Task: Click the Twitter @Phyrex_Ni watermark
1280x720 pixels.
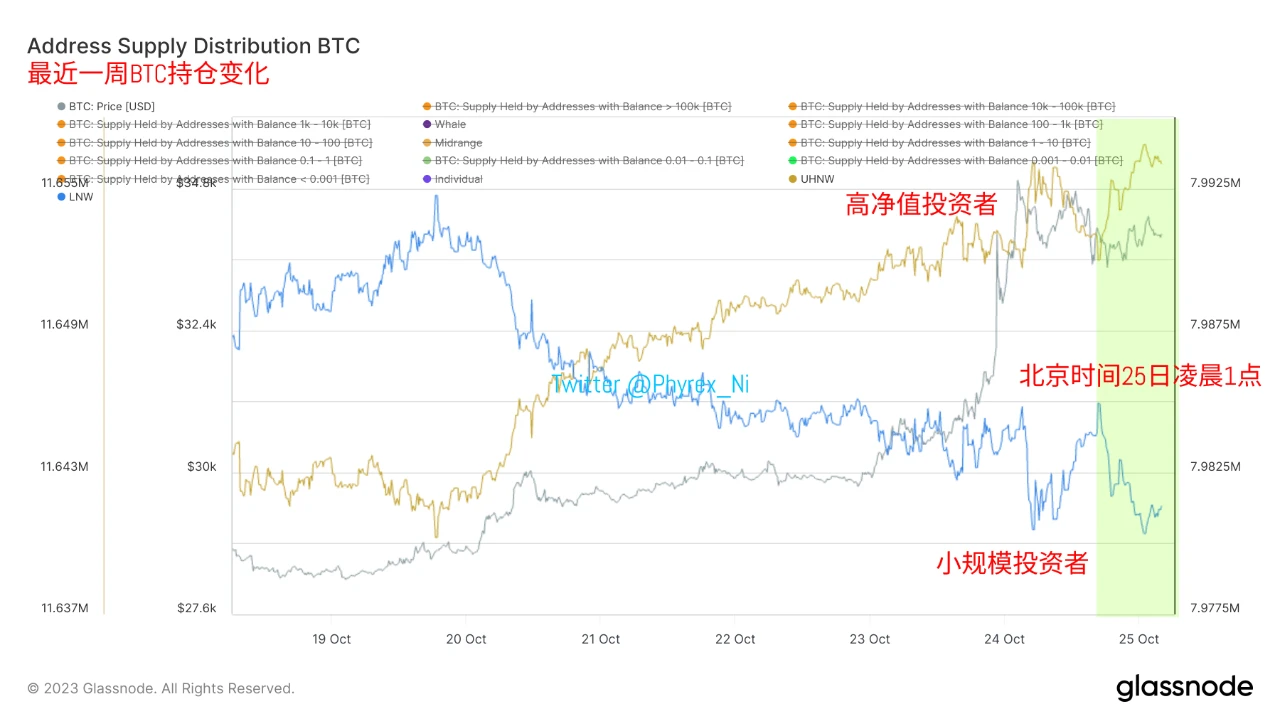Action: point(650,384)
